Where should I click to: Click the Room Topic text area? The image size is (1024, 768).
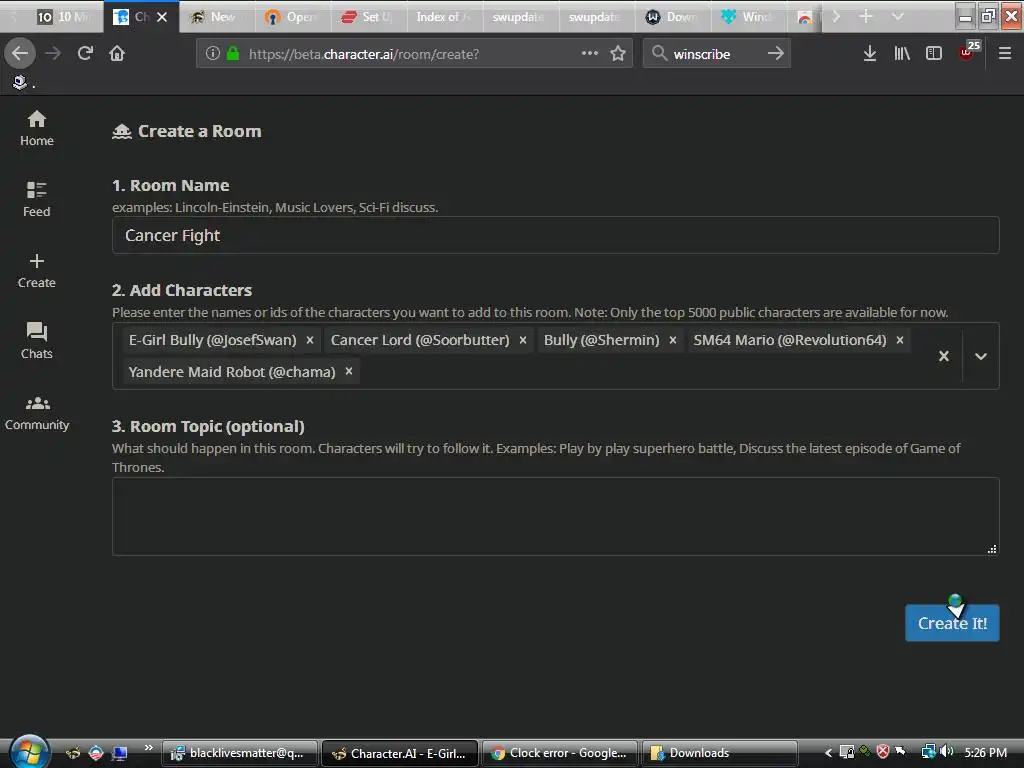pos(555,517)
